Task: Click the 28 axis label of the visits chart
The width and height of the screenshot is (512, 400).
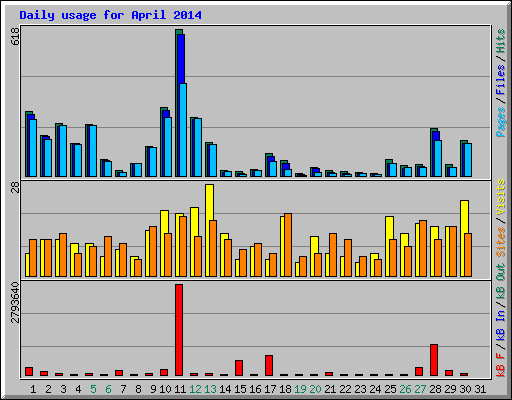Action: click(x=15, y=187)
